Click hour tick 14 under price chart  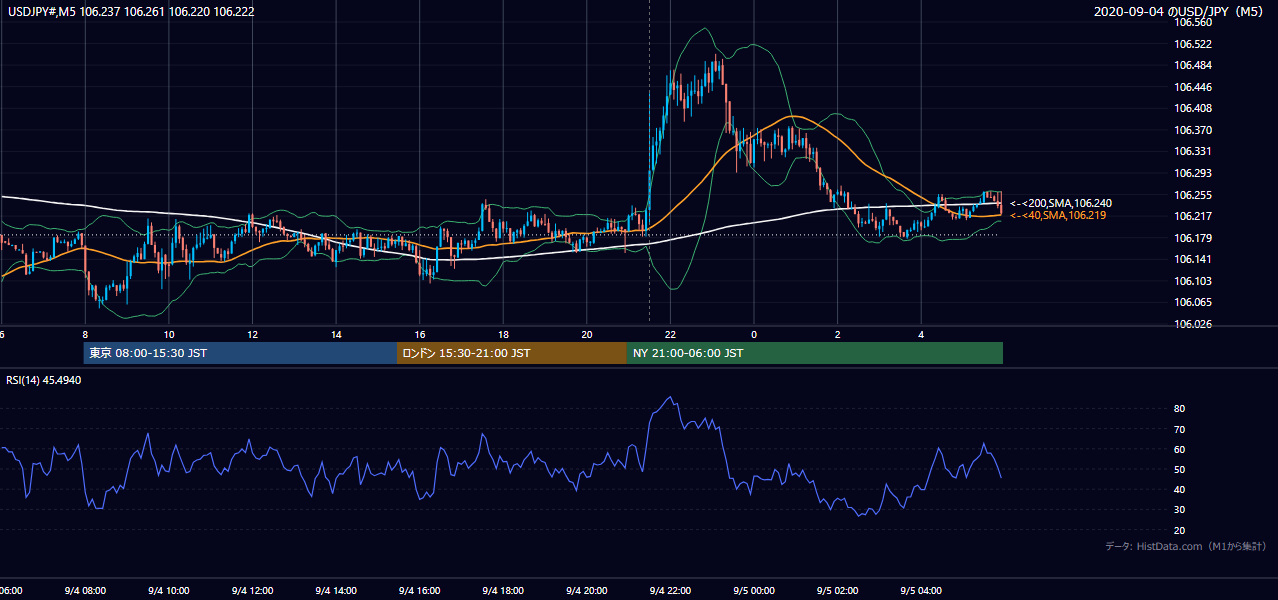[336, 334]
